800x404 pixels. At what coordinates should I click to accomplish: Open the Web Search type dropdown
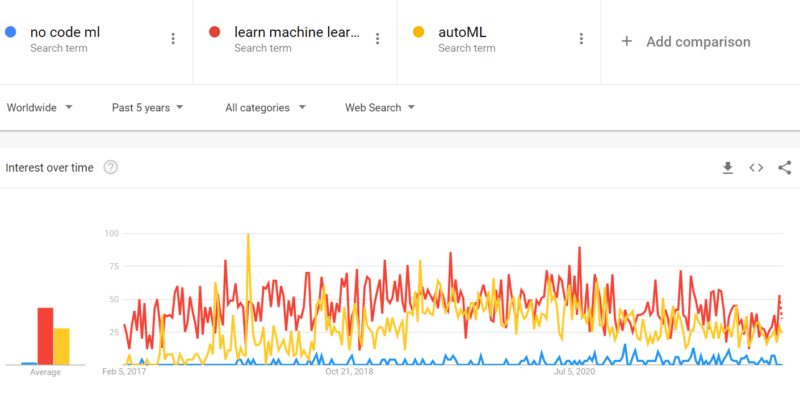pyautogui.click(x=379, y=107)
